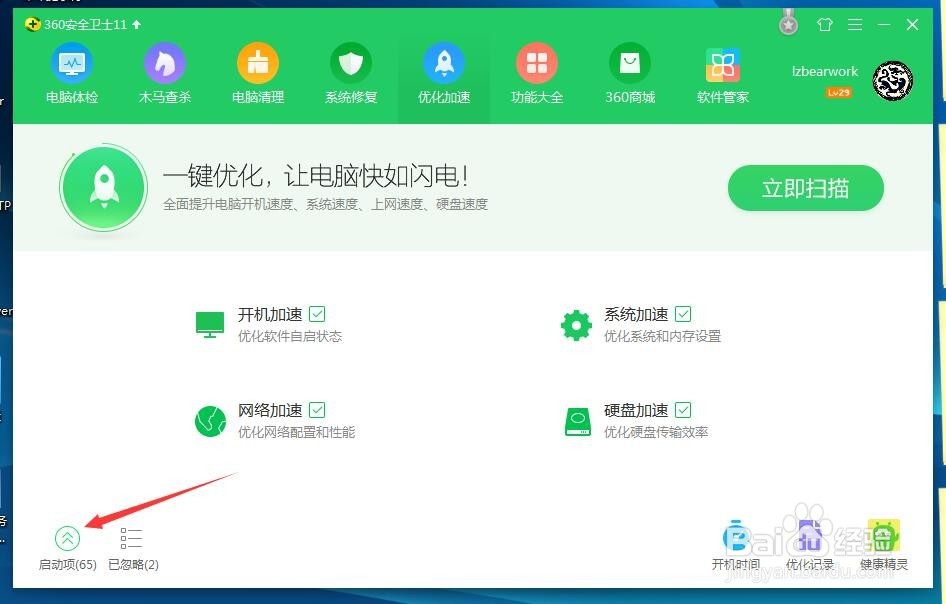
Task: Open the 电脑体检 computer checkup icon
Action: click(x=72, y=63)
